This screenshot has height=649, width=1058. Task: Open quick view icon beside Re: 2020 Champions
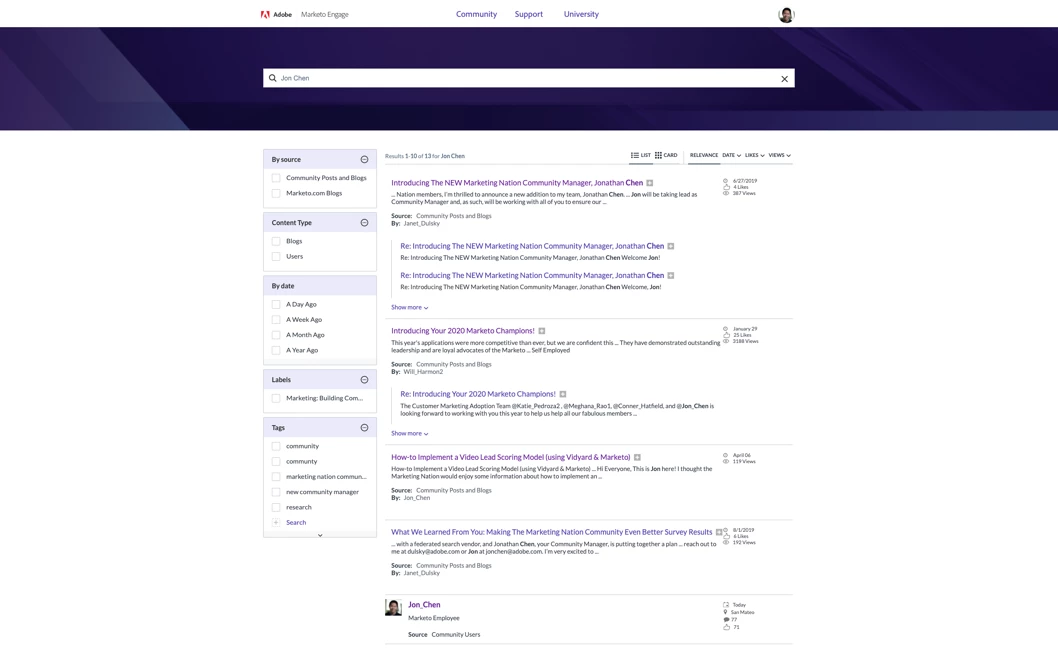pyautogui.click(x=563, y=394)
